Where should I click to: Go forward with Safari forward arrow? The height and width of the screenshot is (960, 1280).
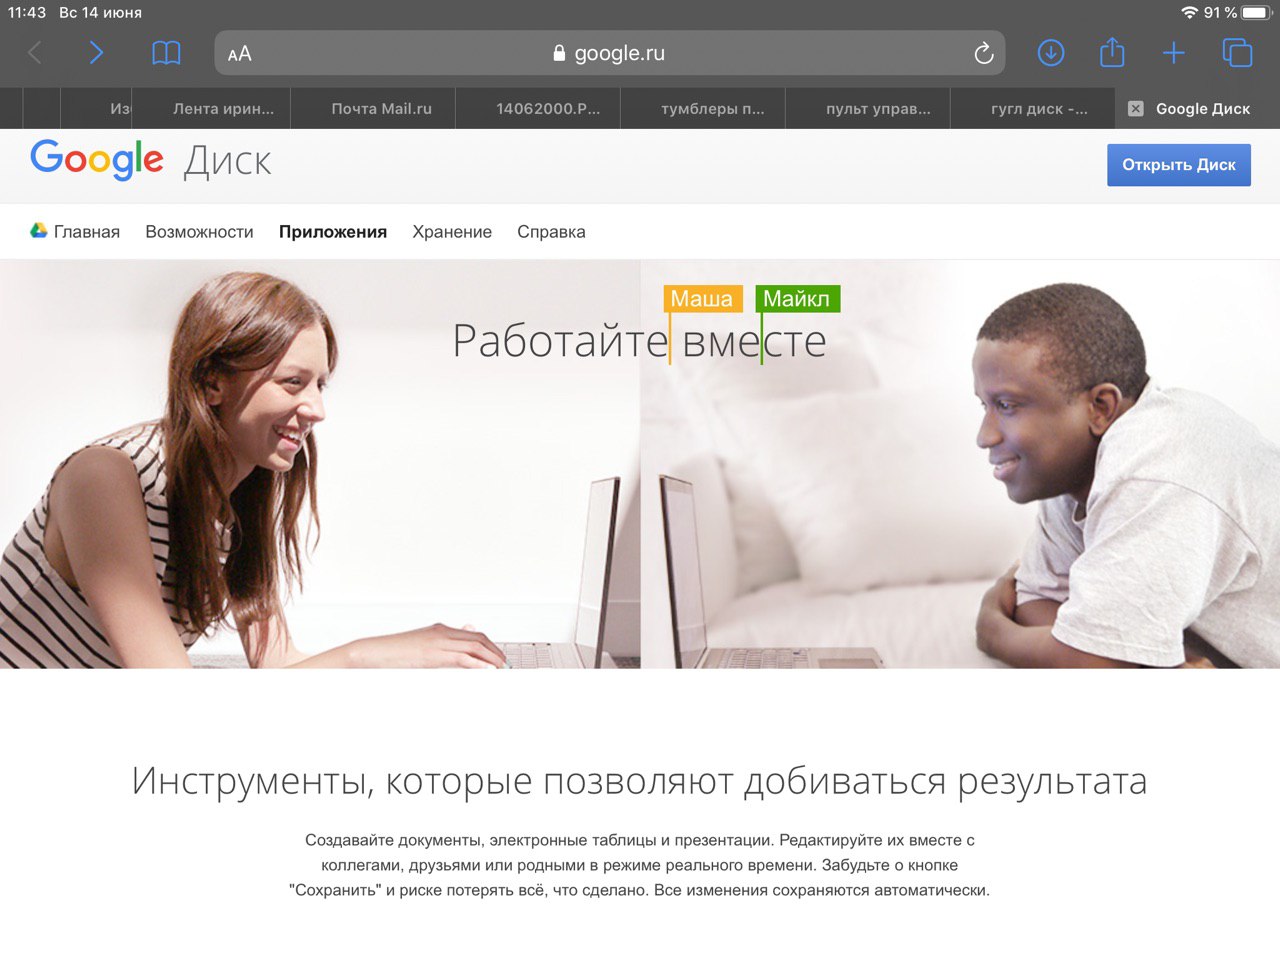[96, 53]
